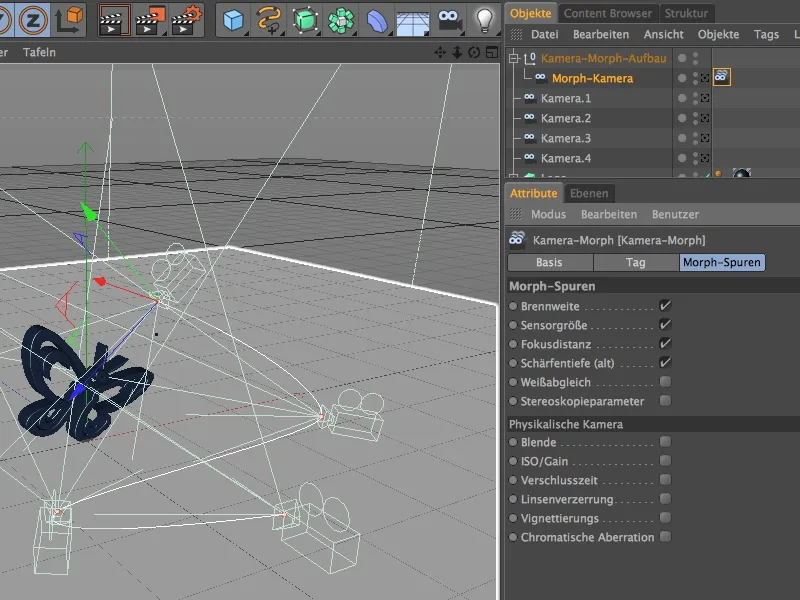Switch to the Content Browser tab
Image resolution: width=800 pixels, height=600 pixels.
(608, 13)
